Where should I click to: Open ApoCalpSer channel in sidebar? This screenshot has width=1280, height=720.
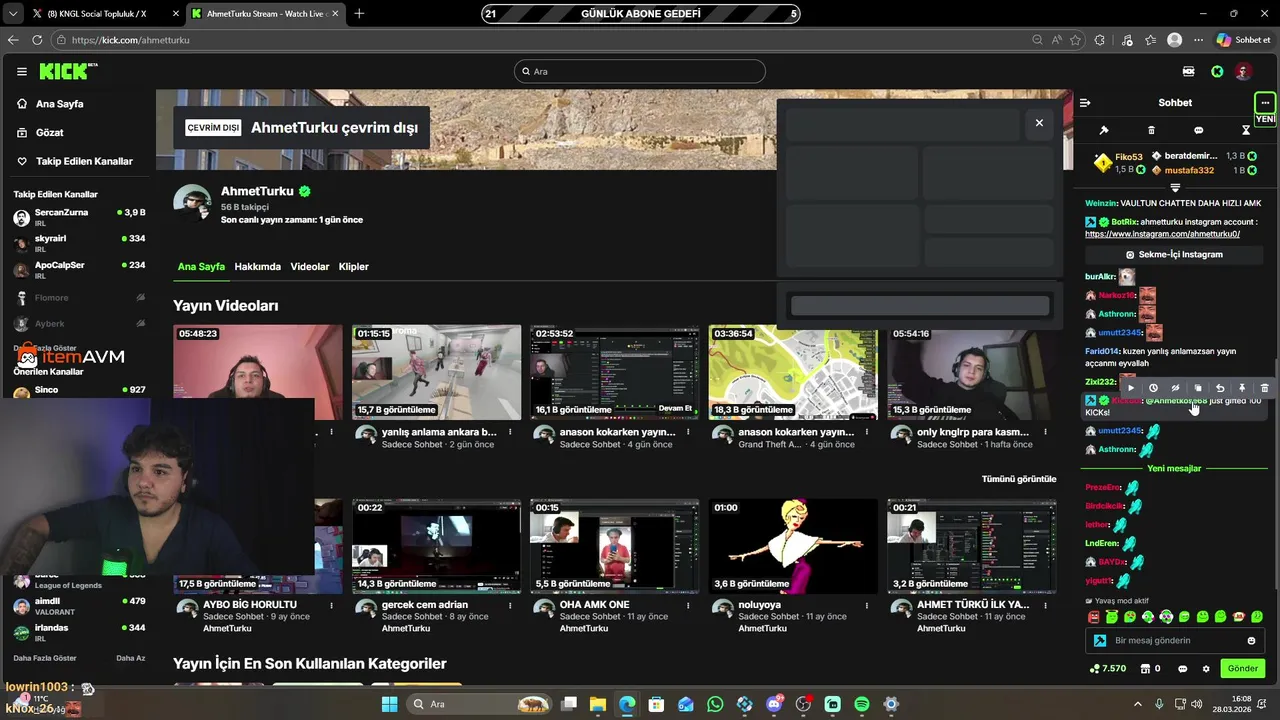point(78,270)
